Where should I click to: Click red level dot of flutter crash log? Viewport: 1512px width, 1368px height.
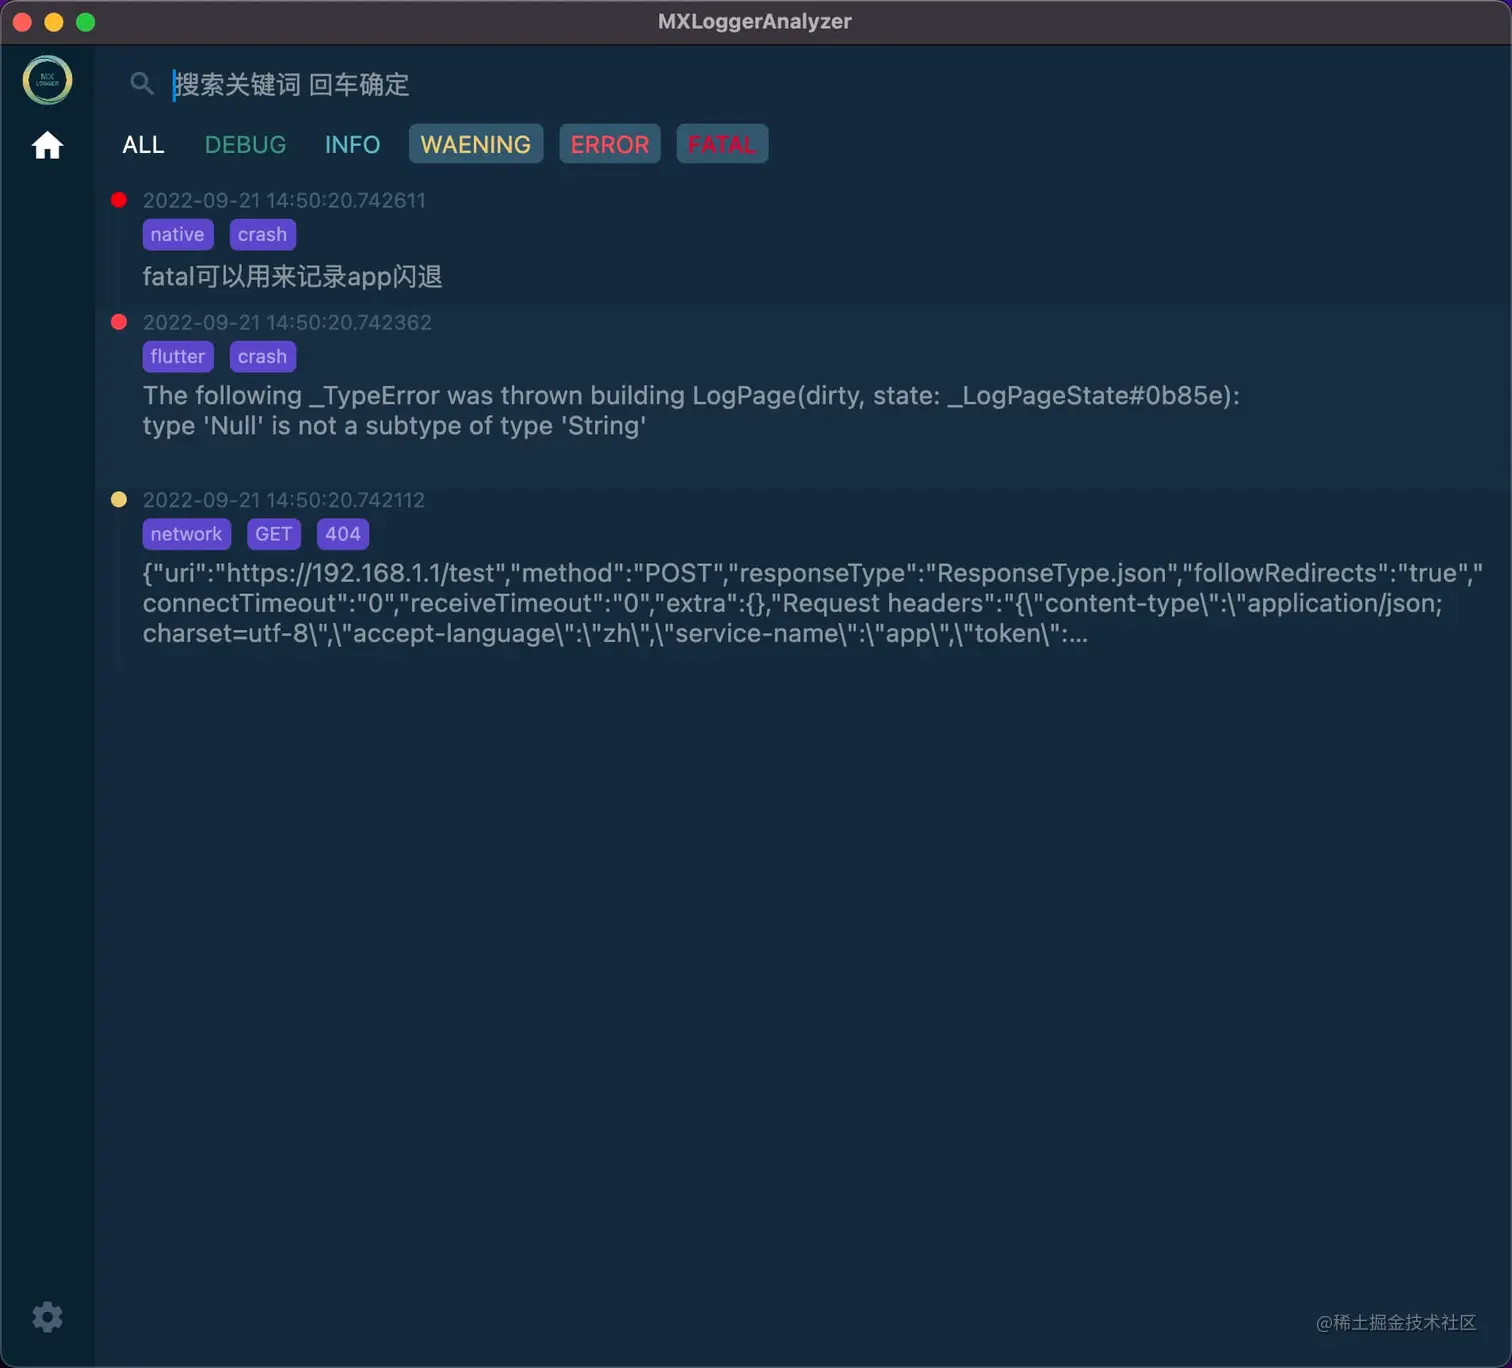click(x=119, y=322)
